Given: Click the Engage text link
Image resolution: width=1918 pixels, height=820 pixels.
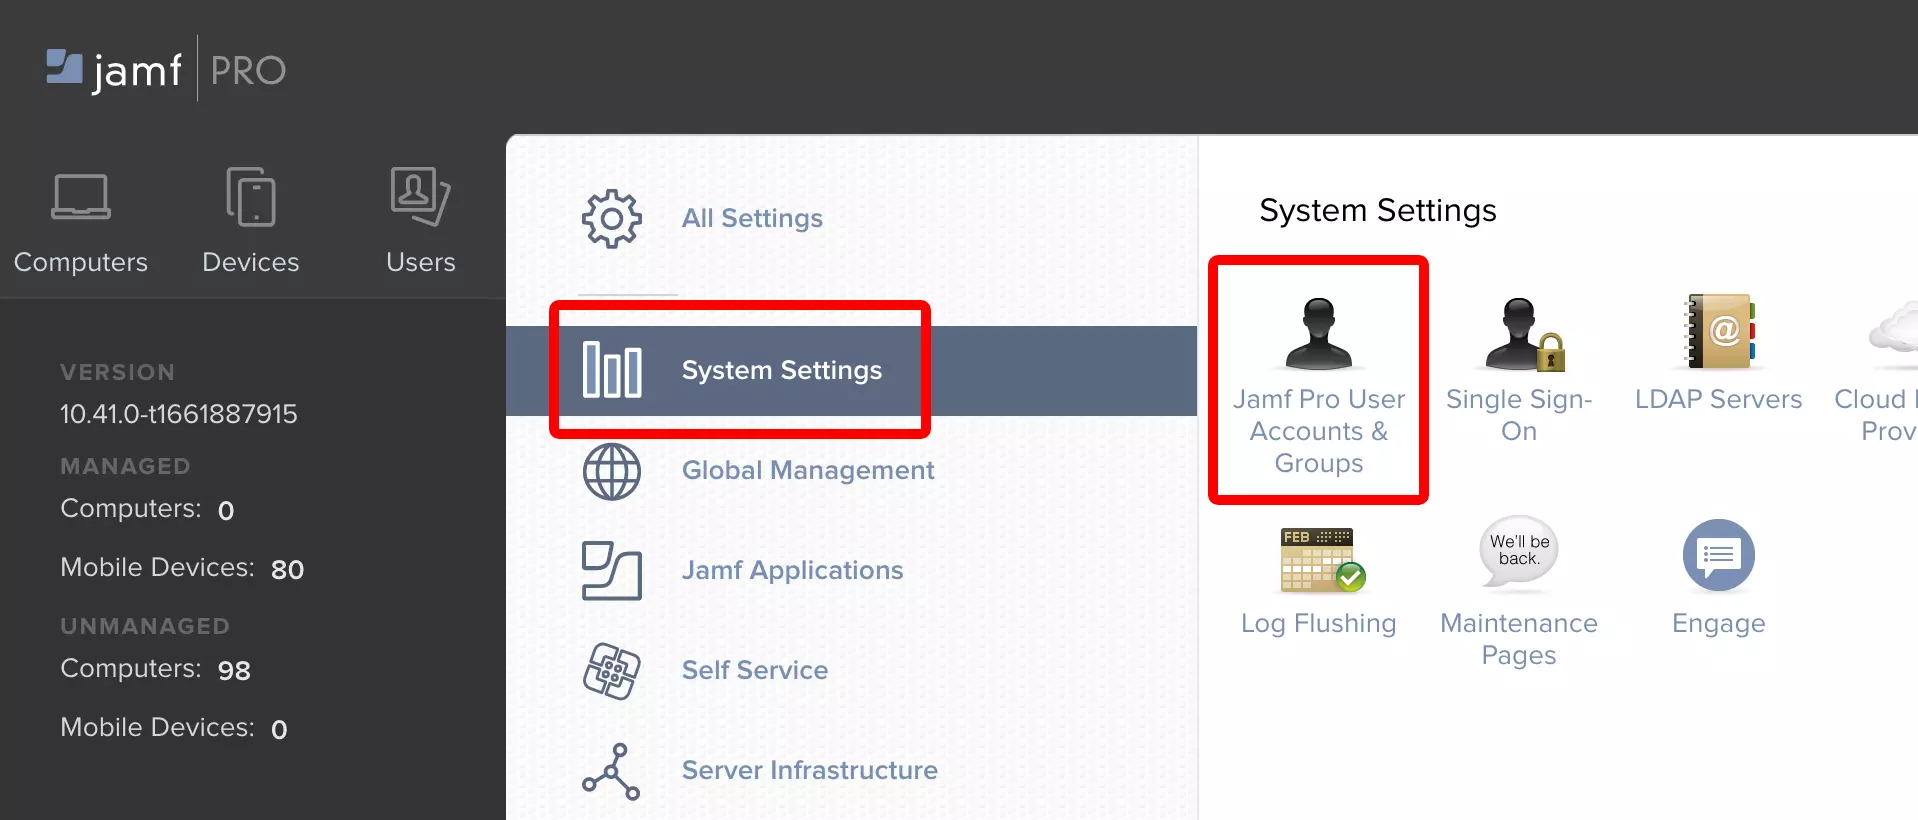Looking at the screenshot, I should 1719,624.
